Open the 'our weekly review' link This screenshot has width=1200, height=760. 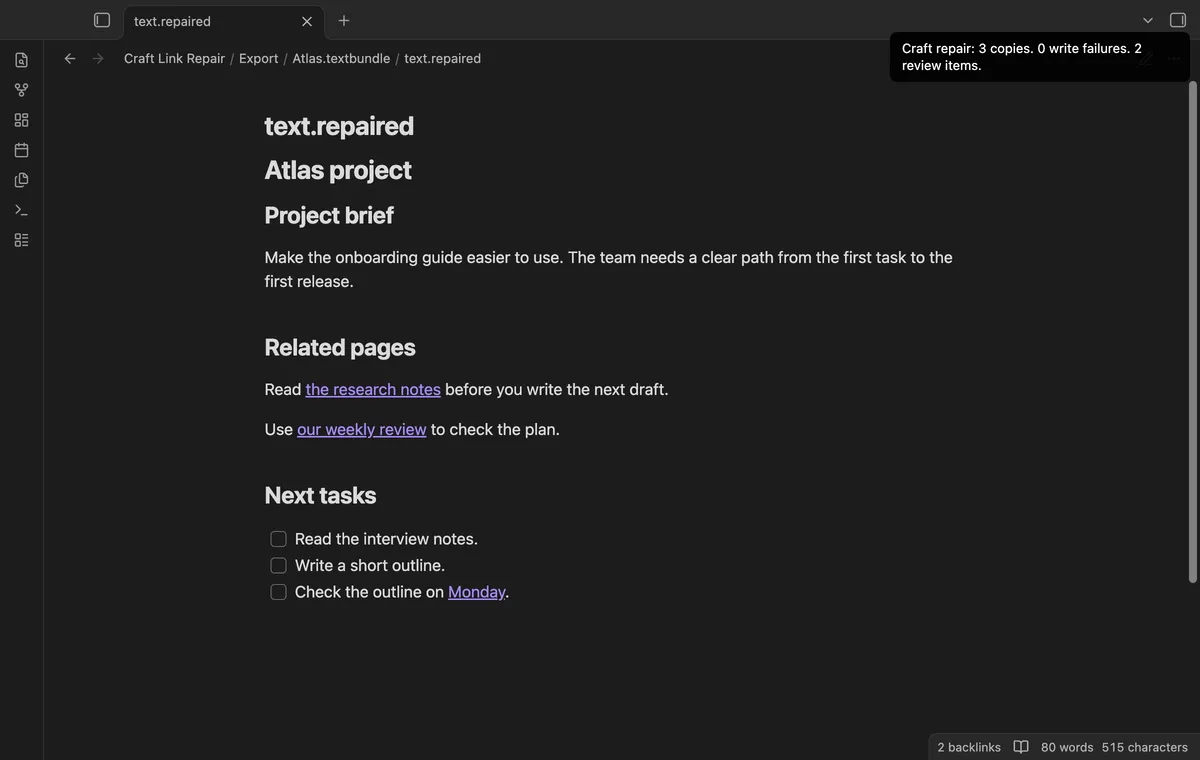(x=362, y=429)
